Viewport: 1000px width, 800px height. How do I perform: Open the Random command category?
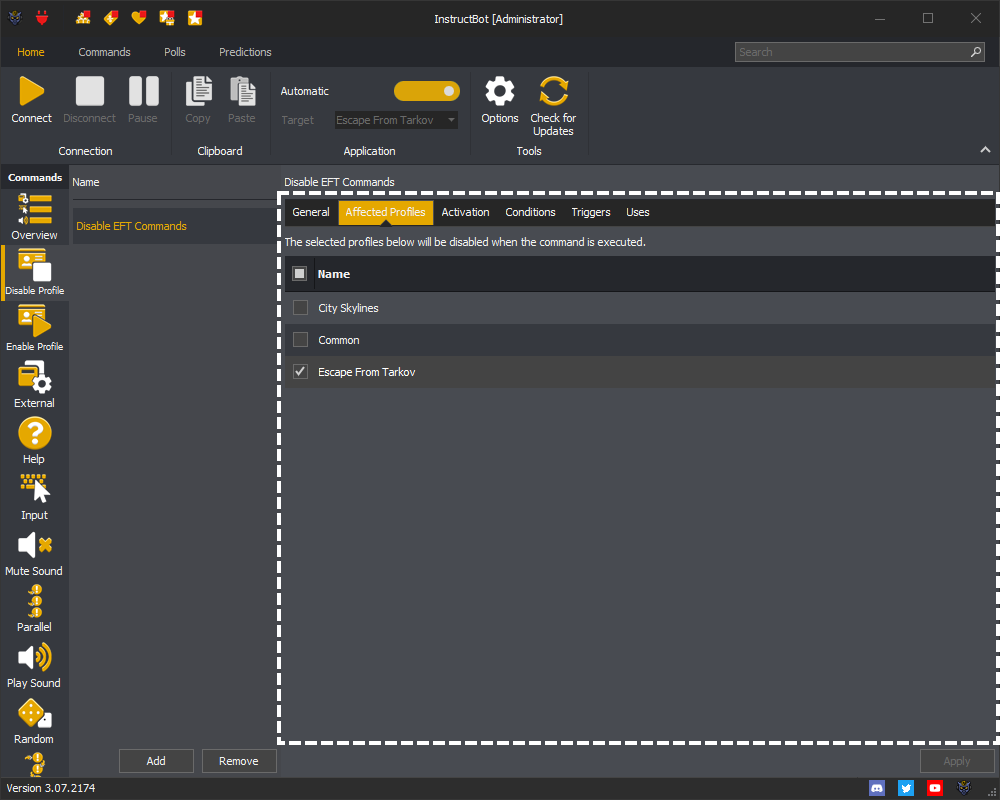click(x=34, y=722)
